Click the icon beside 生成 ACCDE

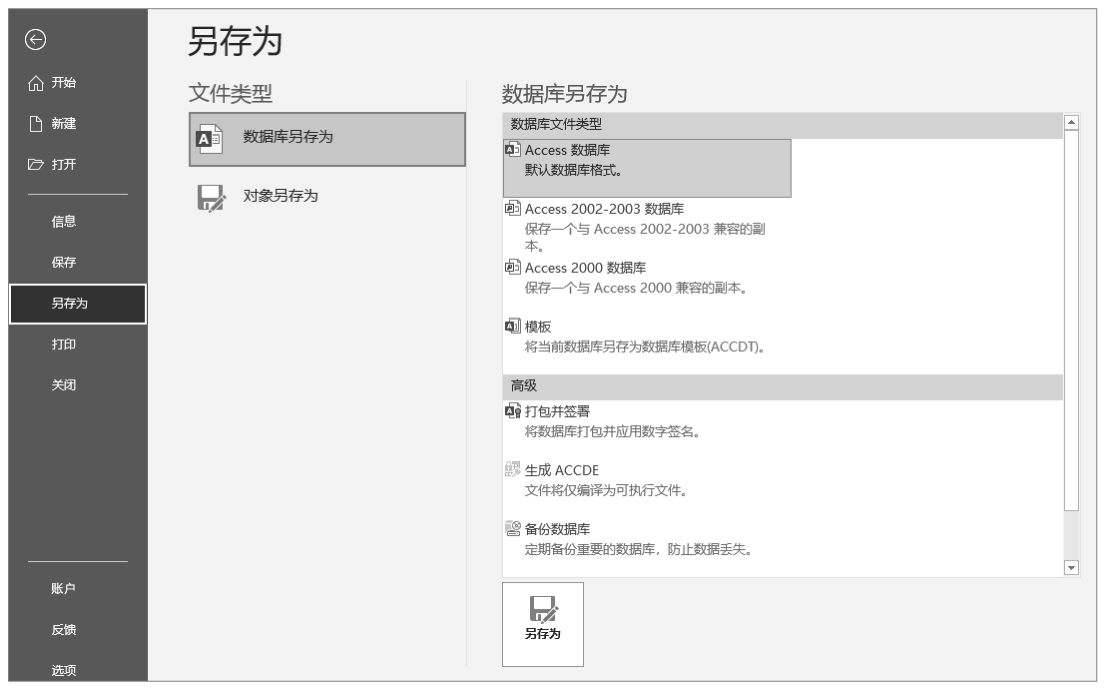(513, 469)
